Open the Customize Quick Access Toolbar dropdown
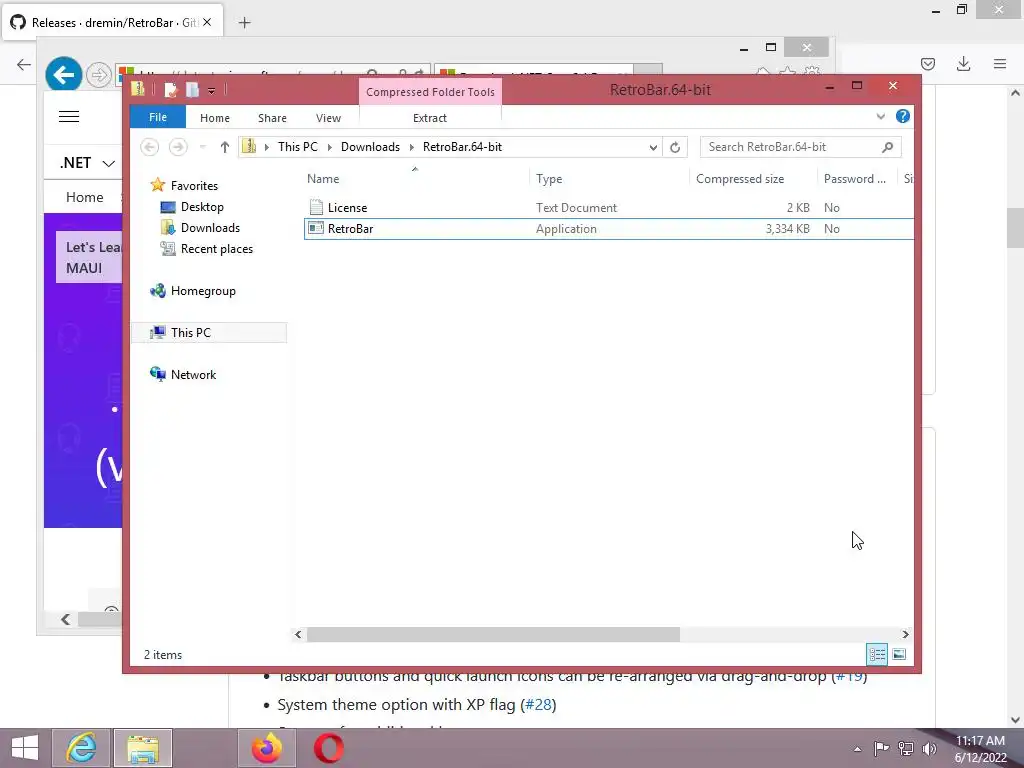1024x768 pixels. 212,91
